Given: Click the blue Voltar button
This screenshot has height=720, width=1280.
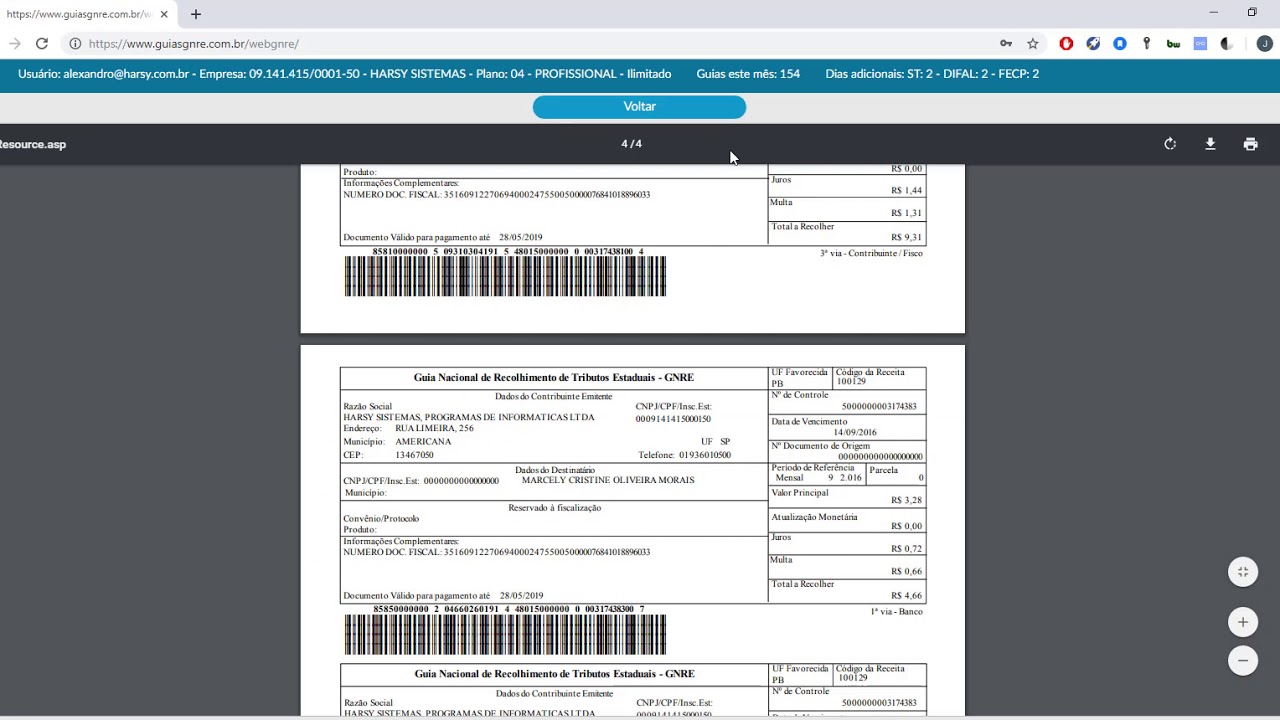Looking at the screenshot, I should coord(639,107).
